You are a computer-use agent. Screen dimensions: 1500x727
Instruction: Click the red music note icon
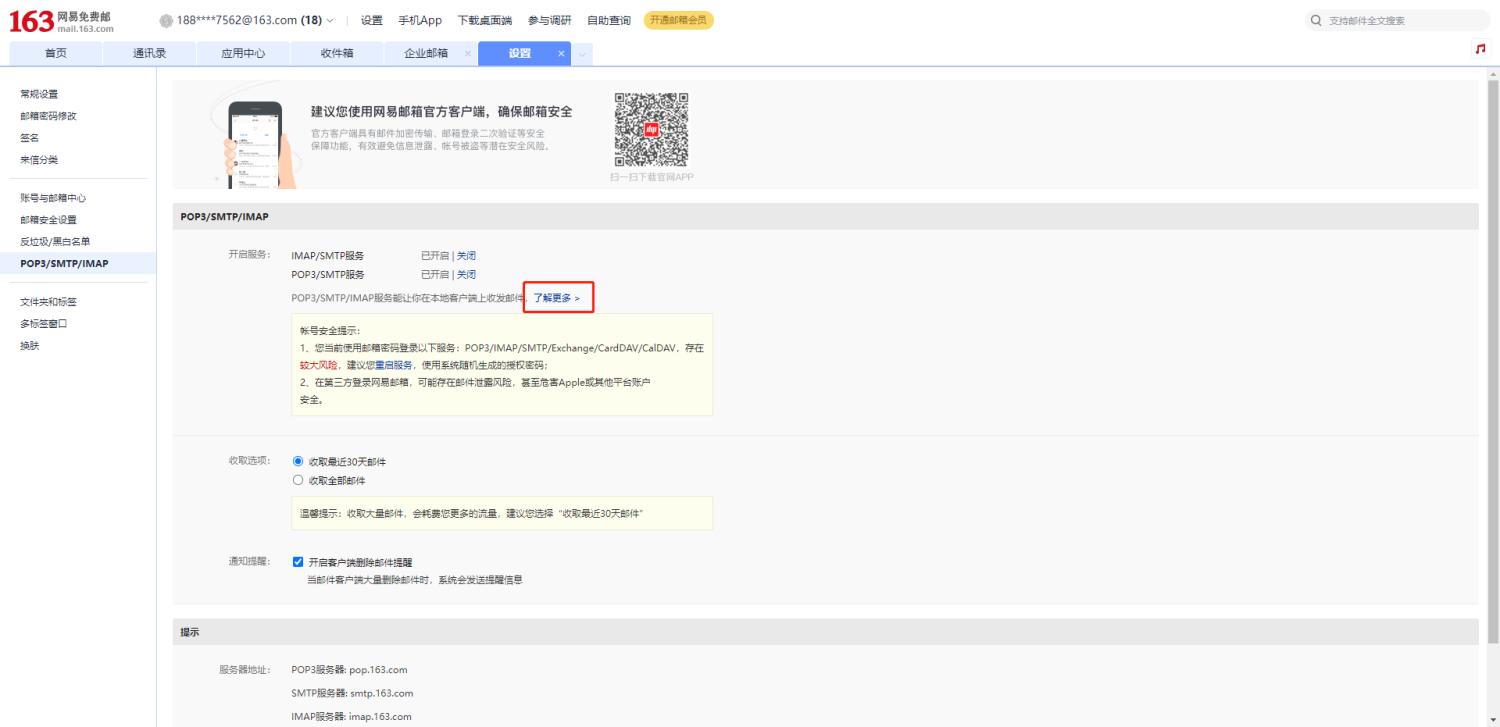(1480, 49)
